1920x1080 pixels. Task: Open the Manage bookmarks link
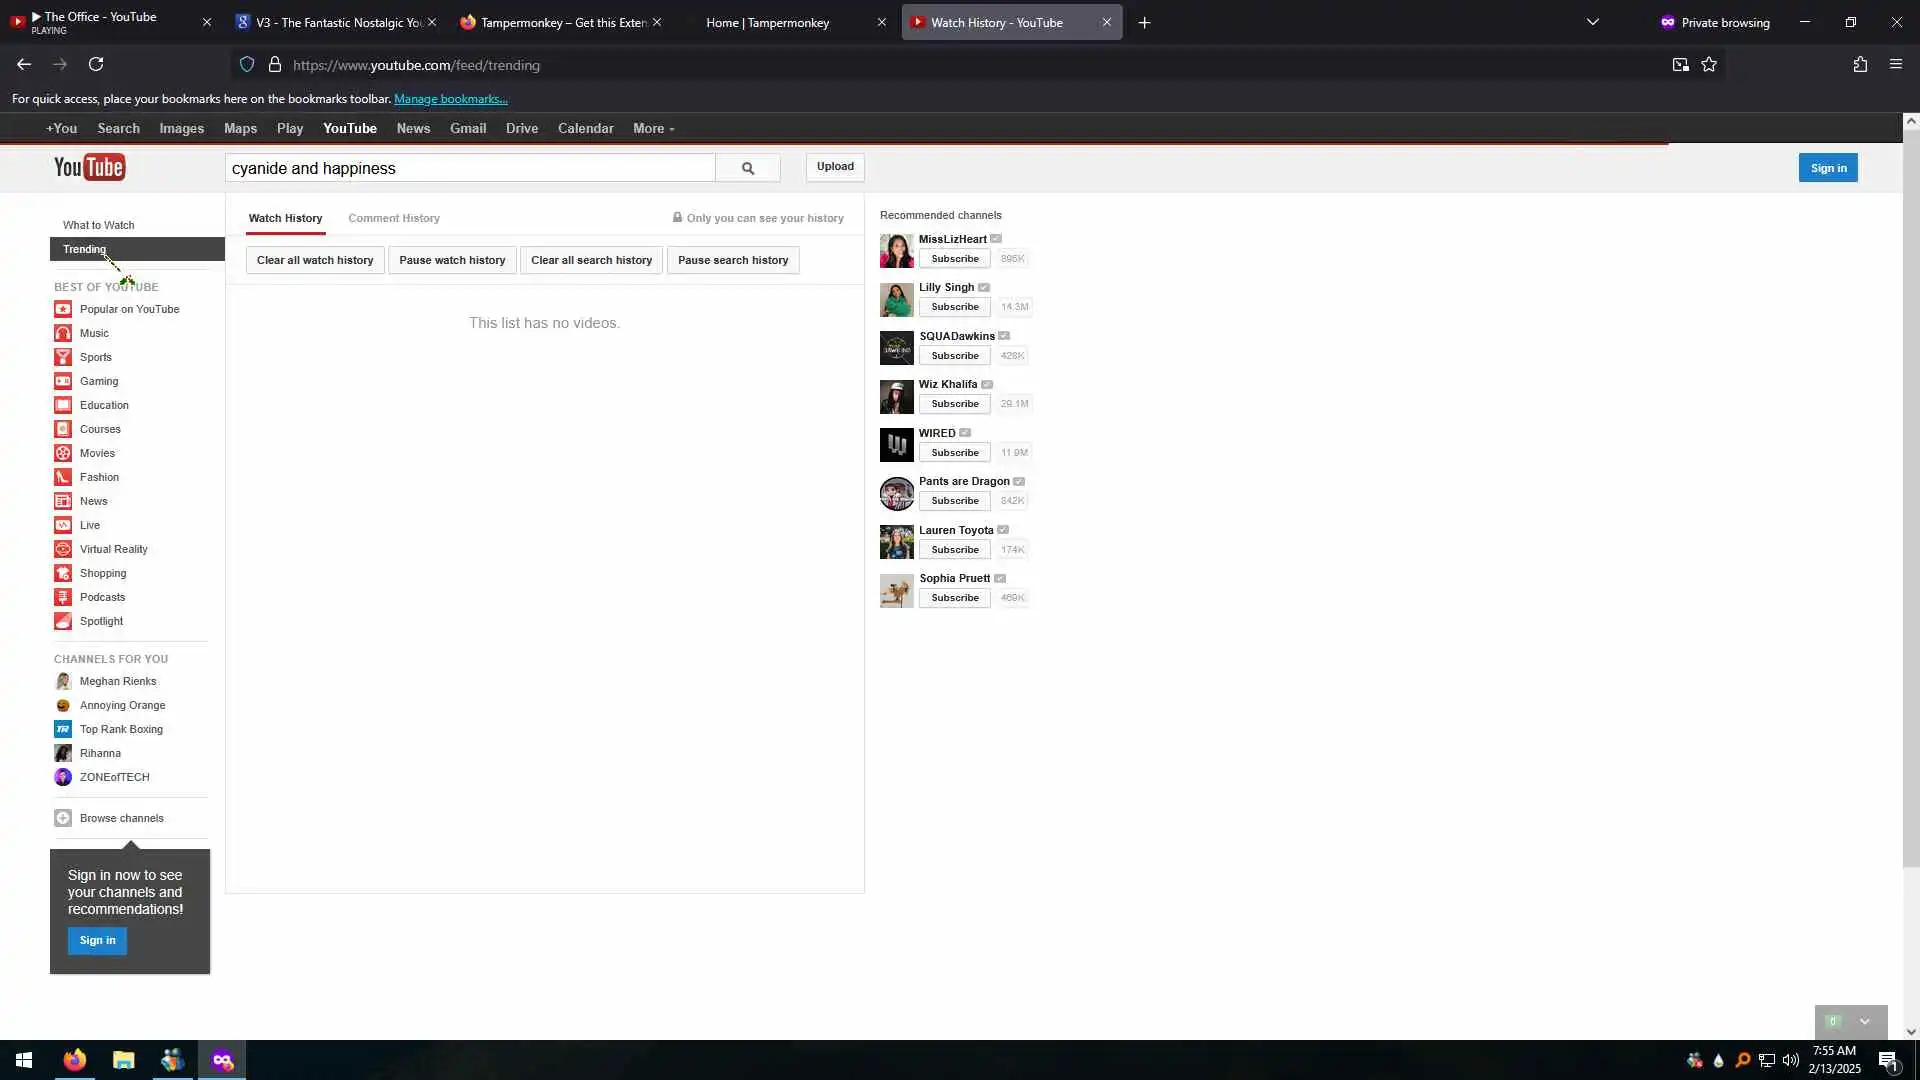450,99
